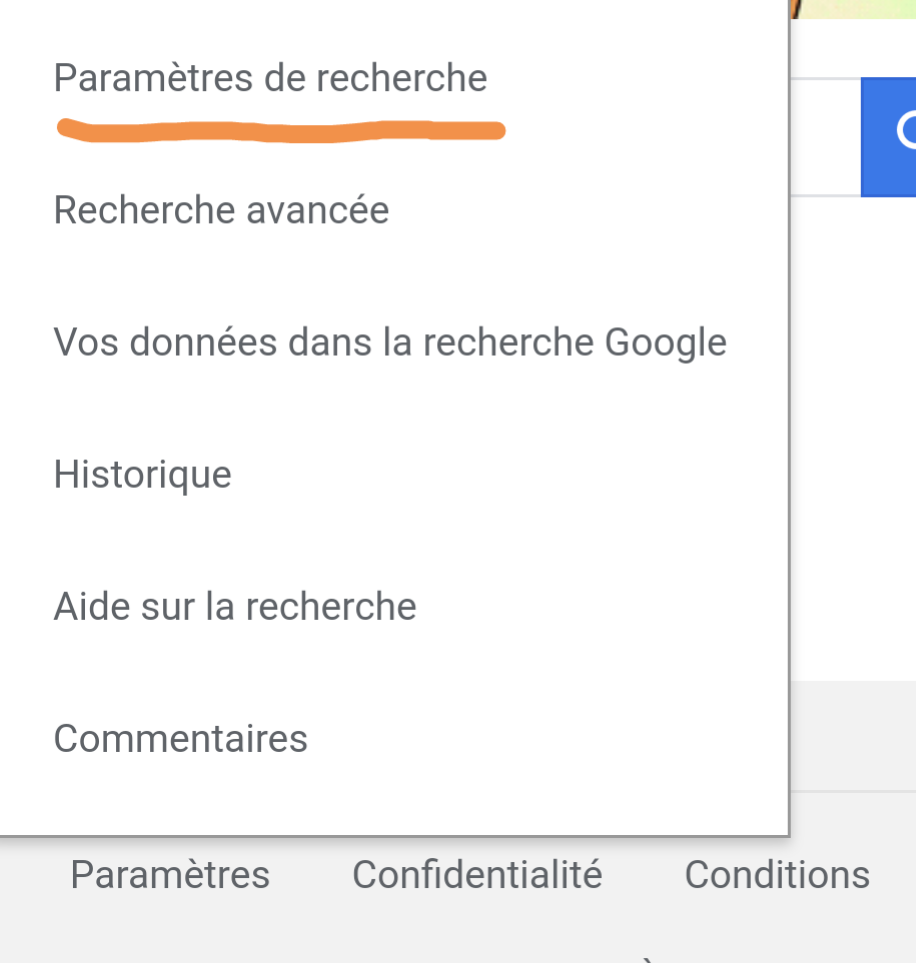Open the Confidentialité footer link
This screenshot has height=963, width=916.
[x=477, y=875]
